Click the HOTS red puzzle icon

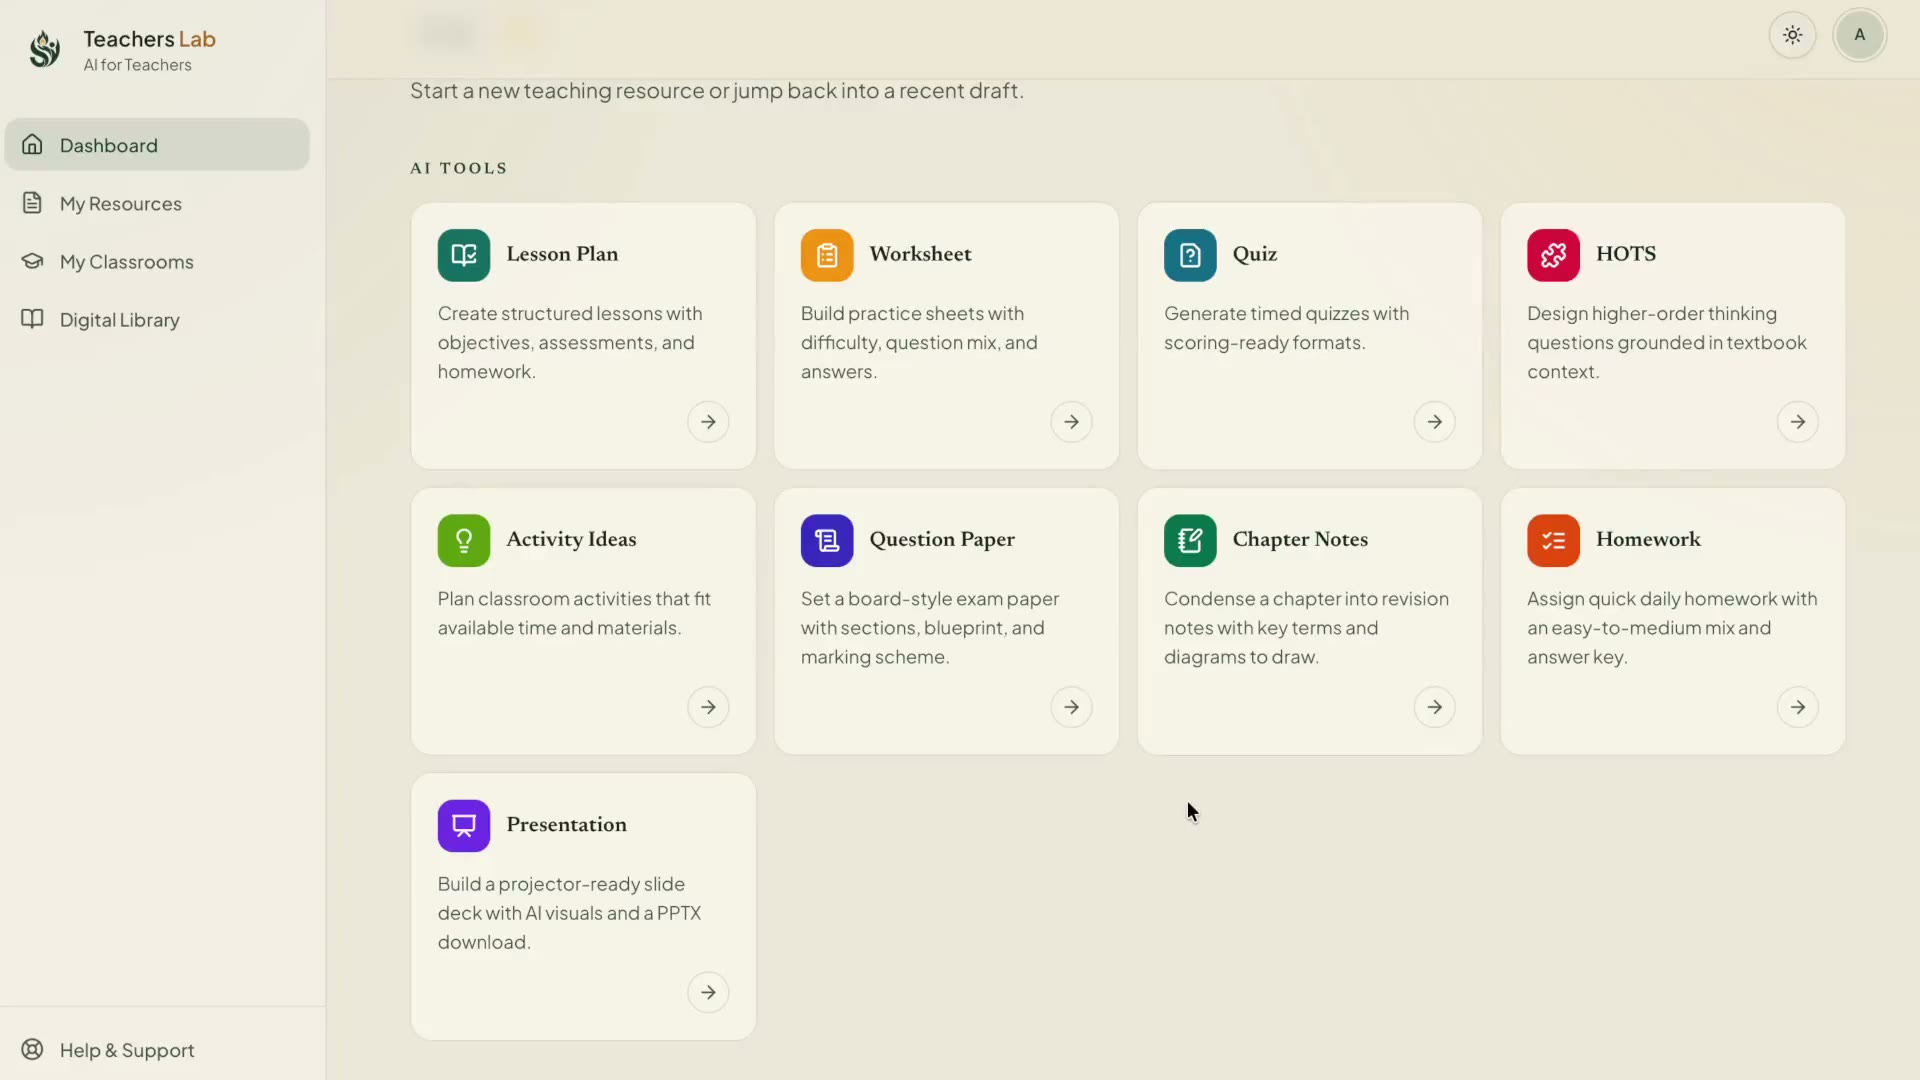[x=1553, y=255]
